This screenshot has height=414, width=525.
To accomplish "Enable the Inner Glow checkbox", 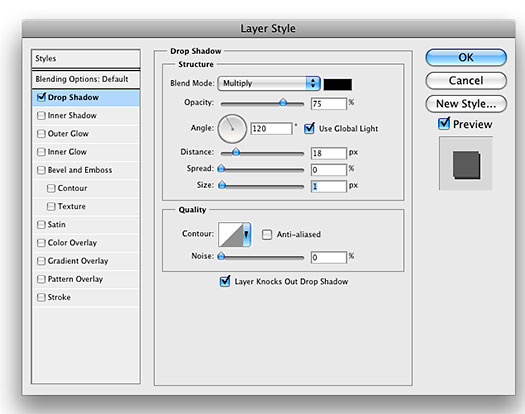I will pos(41,152).
